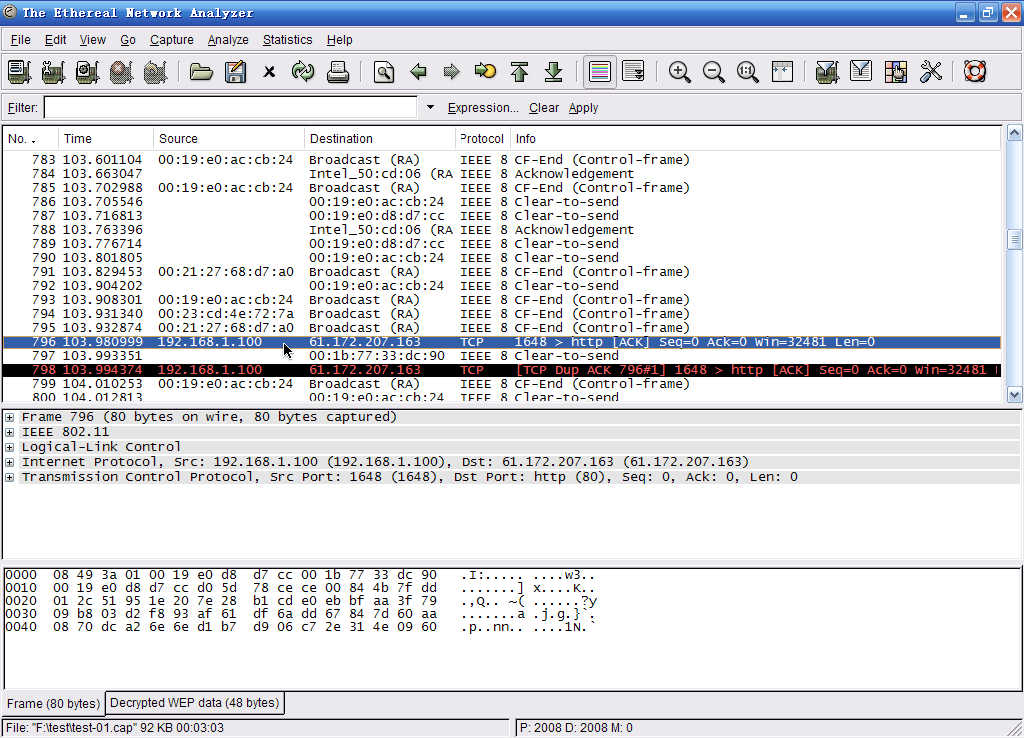Focus the display filter text field
The width and height of the screenshot is (1024, 738).
[231, 108]
